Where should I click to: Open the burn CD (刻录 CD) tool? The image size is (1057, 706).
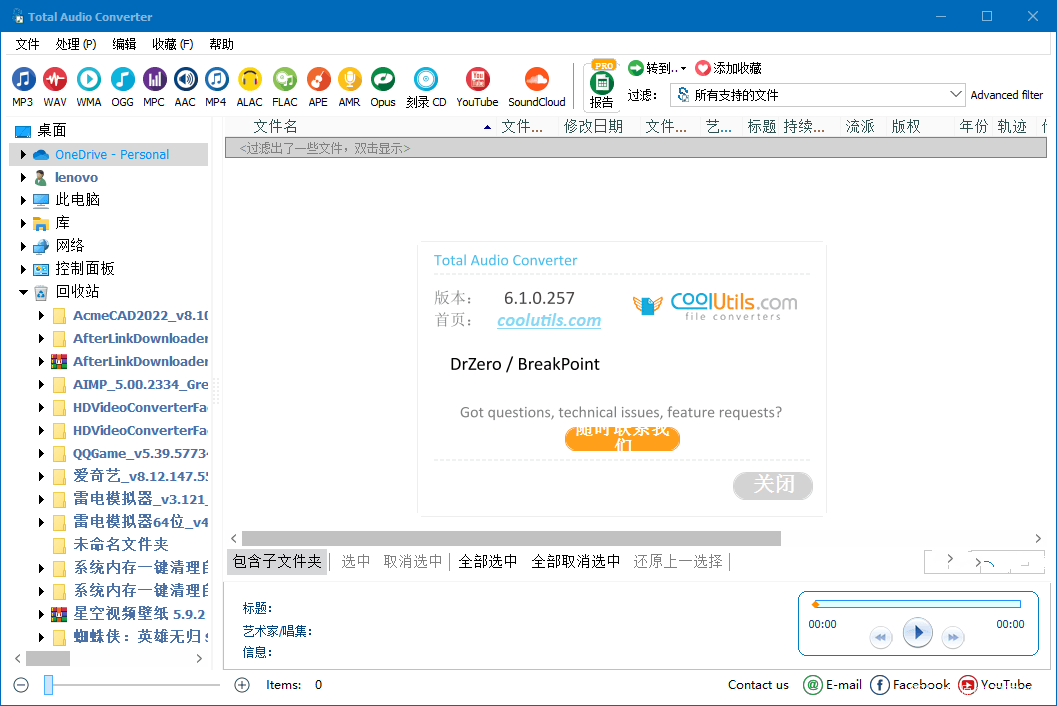click(x=426, y=87)
